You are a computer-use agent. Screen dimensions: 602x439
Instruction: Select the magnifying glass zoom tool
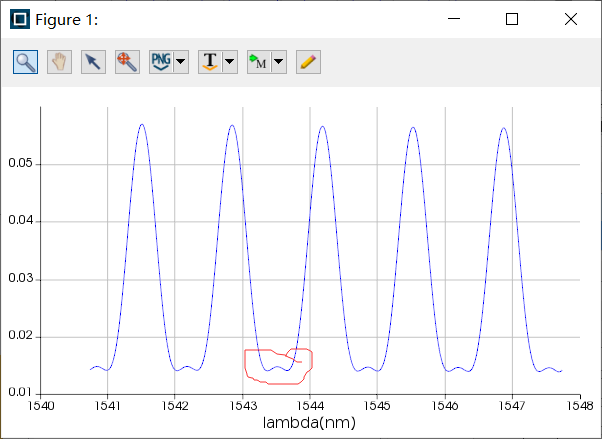coord(26,61)
